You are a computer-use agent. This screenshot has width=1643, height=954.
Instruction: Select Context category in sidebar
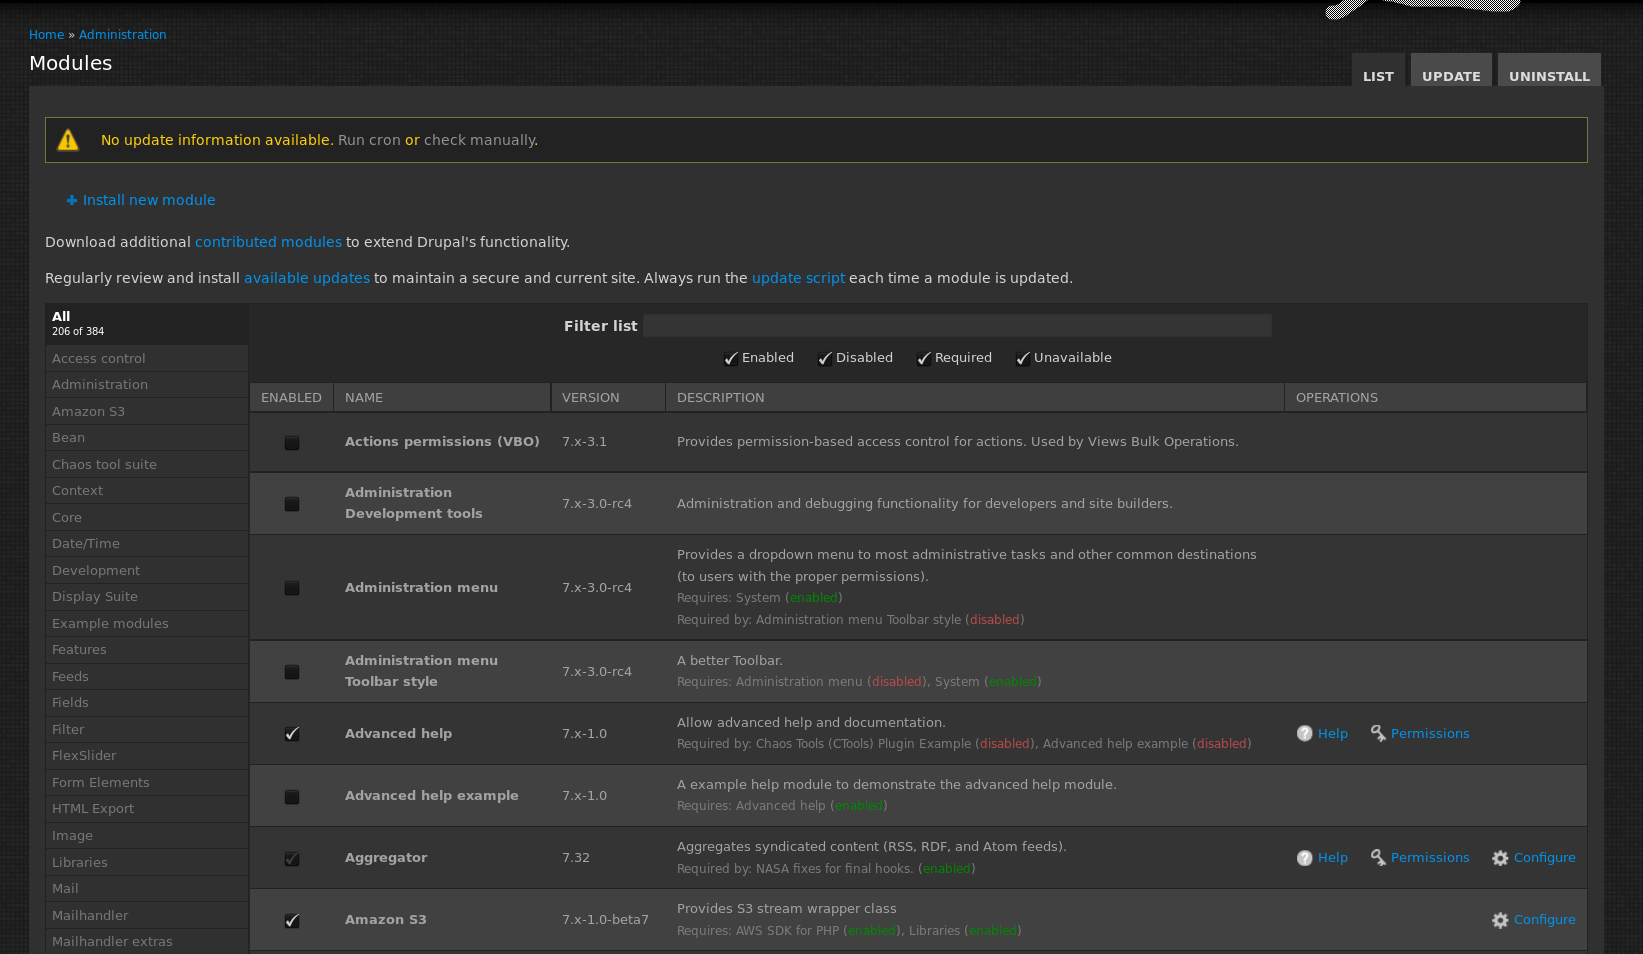click(147, 491)
